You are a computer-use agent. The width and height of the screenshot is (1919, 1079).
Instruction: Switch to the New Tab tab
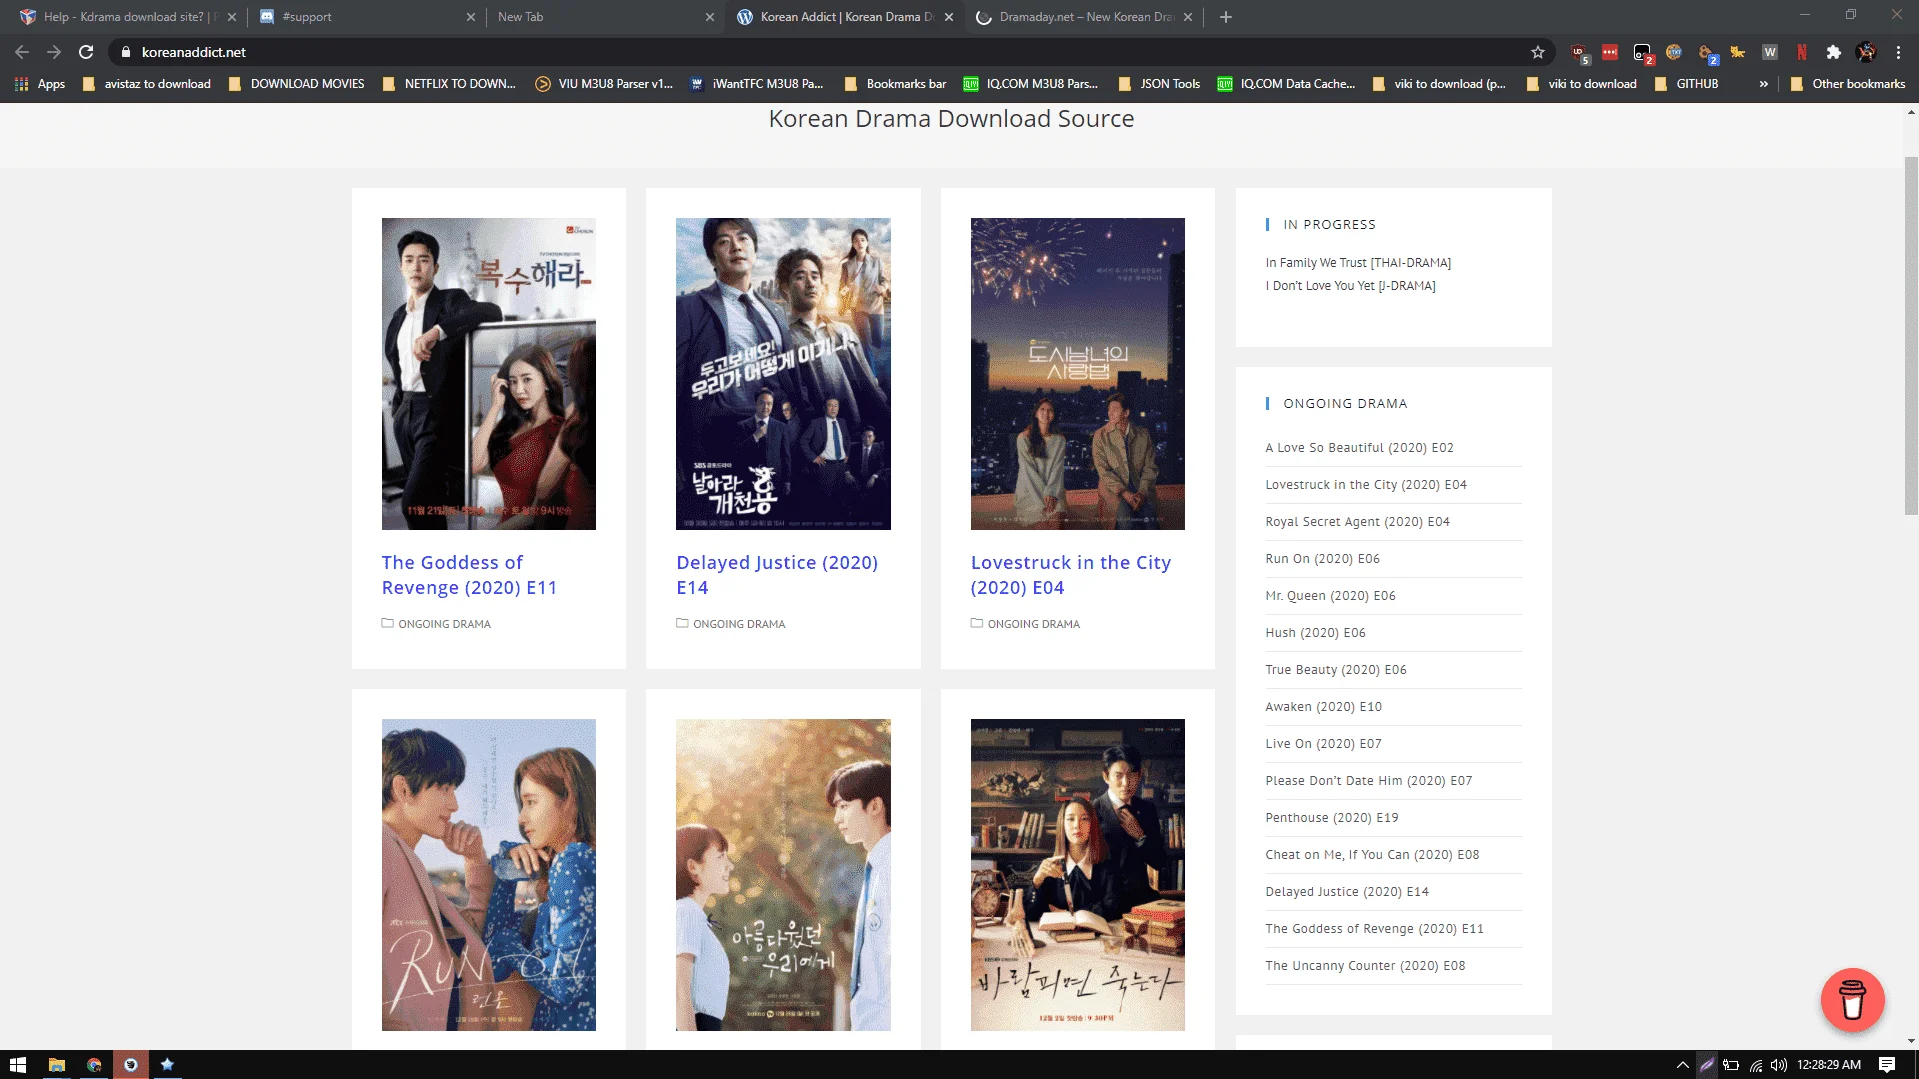606,17
